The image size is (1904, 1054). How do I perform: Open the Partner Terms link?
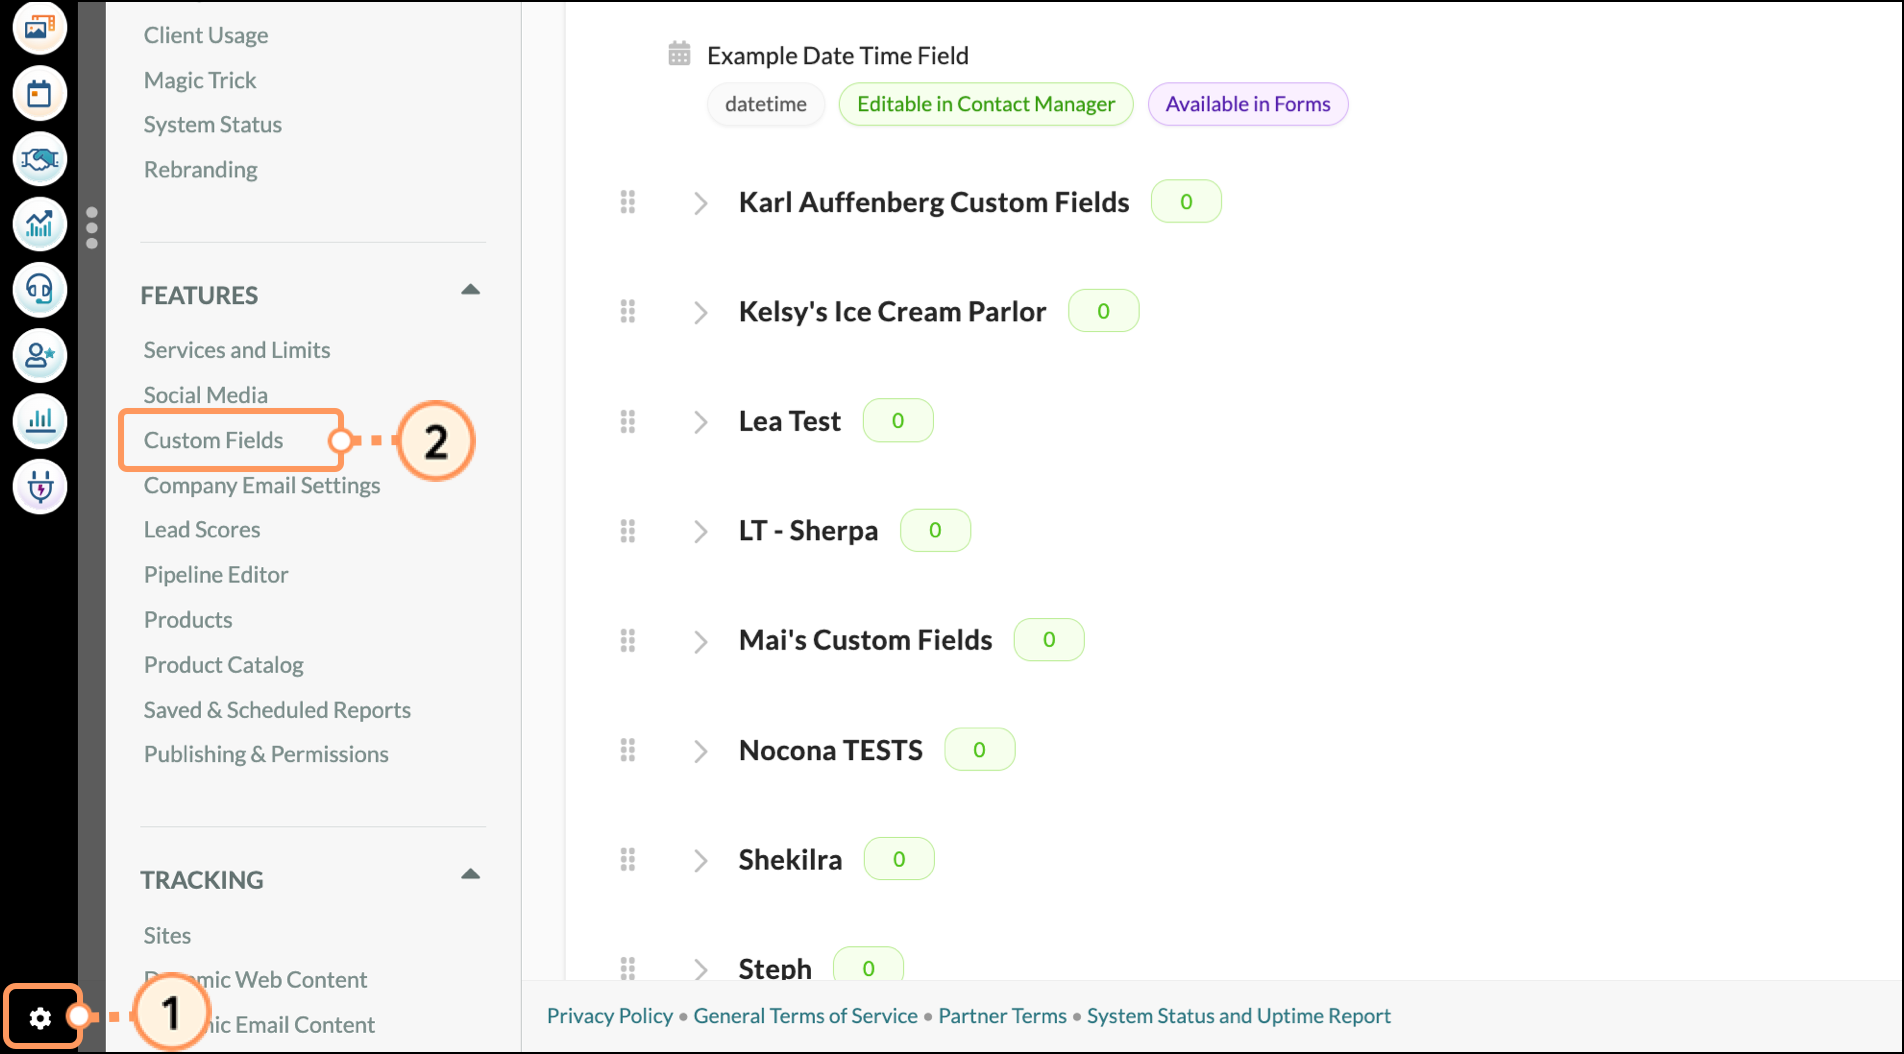1002,1016
